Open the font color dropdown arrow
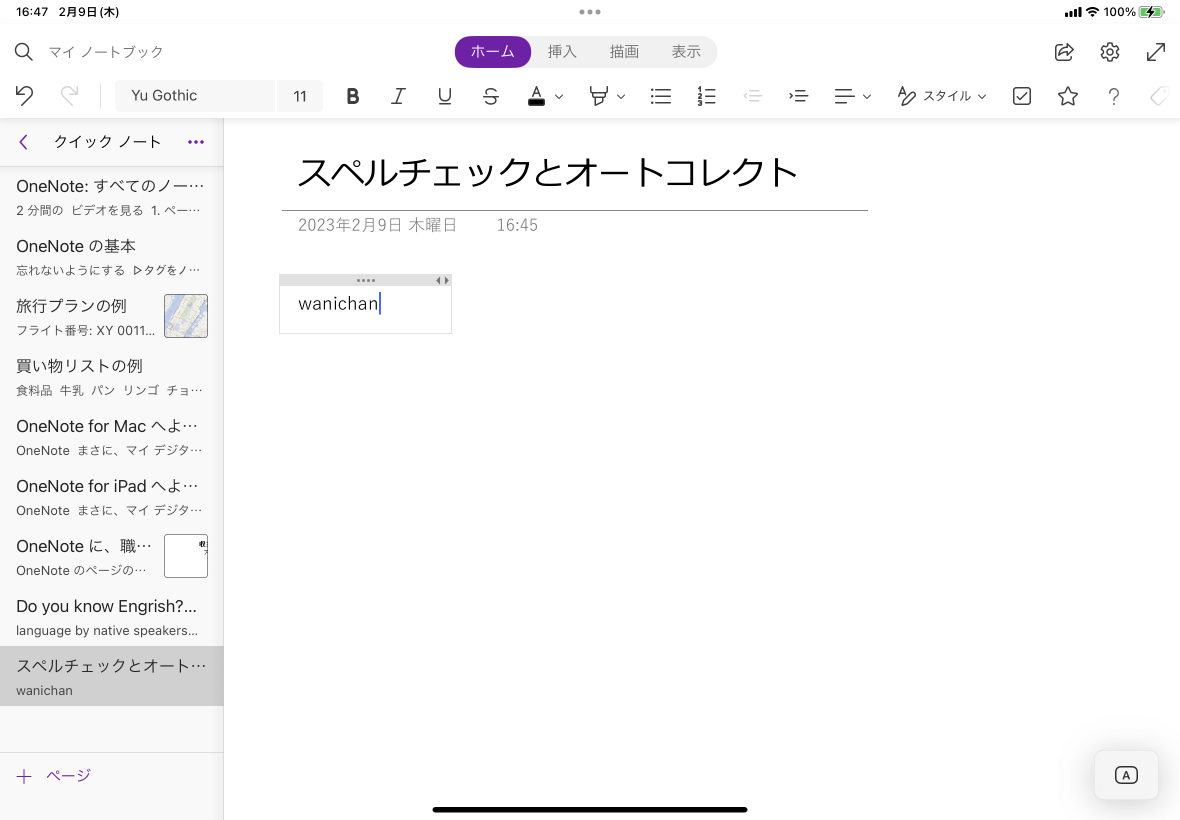This screenshot has height=820, width=1180. [x=559, y=97]
